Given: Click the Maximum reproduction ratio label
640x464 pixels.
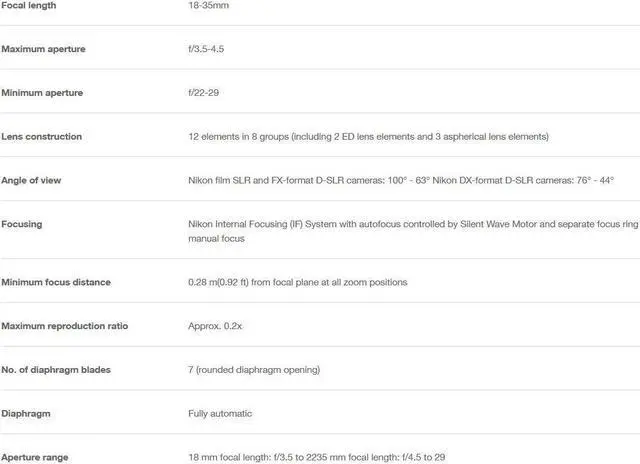Looking at the screenshot, I should coord(64,326).
